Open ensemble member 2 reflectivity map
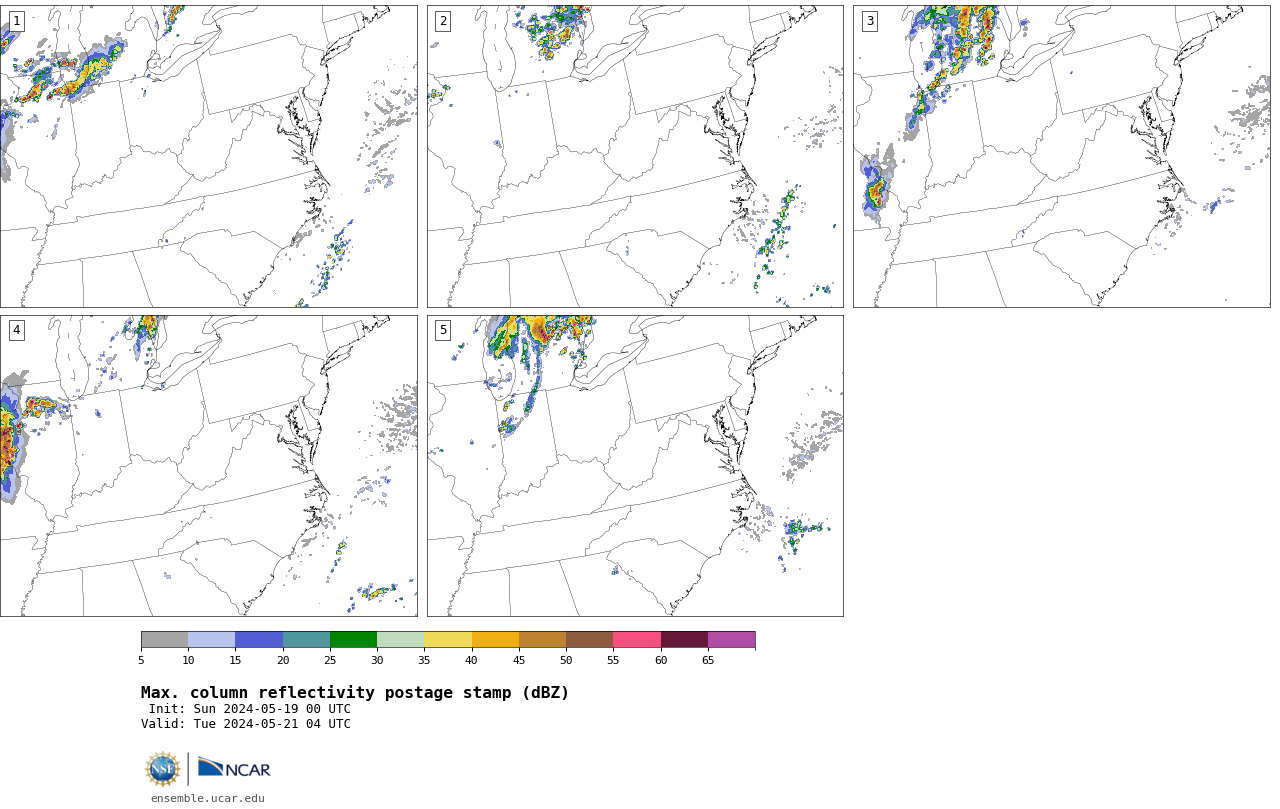 point(635,156)
